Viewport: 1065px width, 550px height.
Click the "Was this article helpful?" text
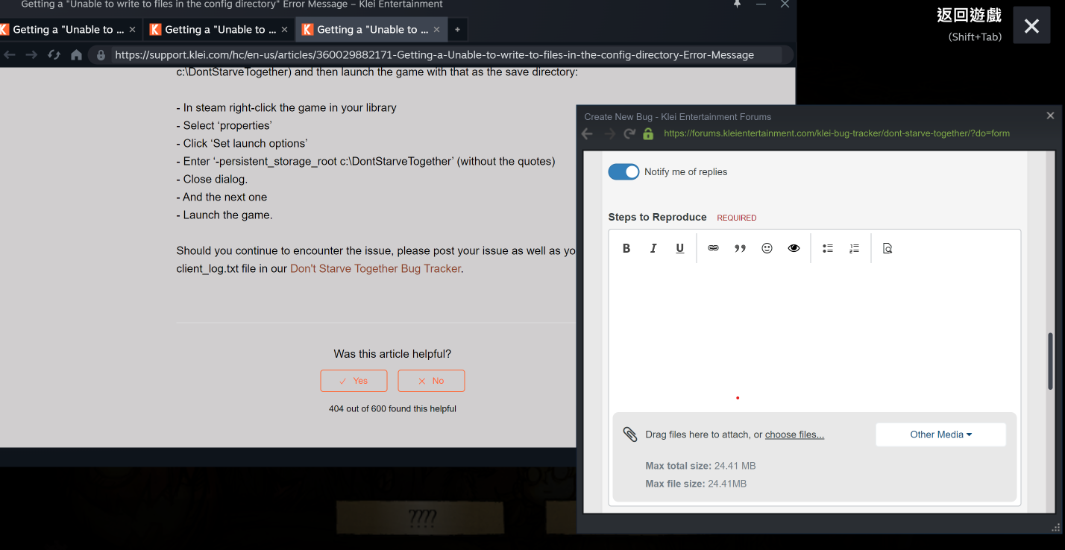pos(393,354)
